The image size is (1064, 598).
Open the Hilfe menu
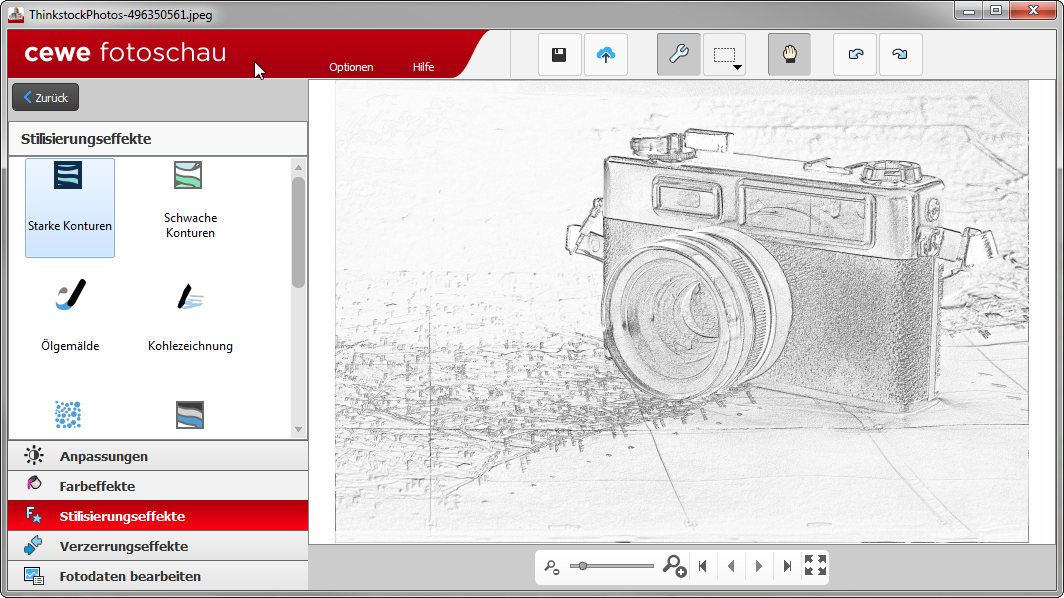(423, 67)
